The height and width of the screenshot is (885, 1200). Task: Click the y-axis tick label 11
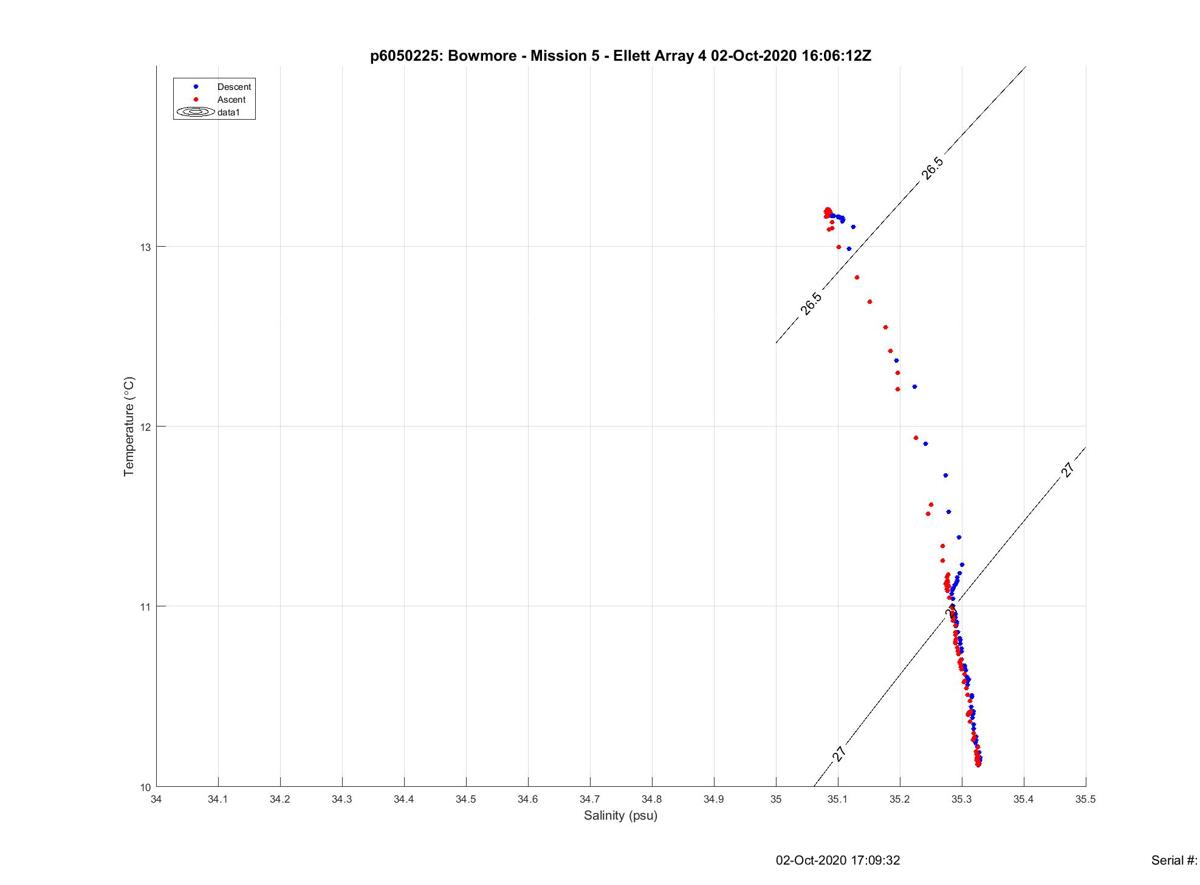pos(145,607)
